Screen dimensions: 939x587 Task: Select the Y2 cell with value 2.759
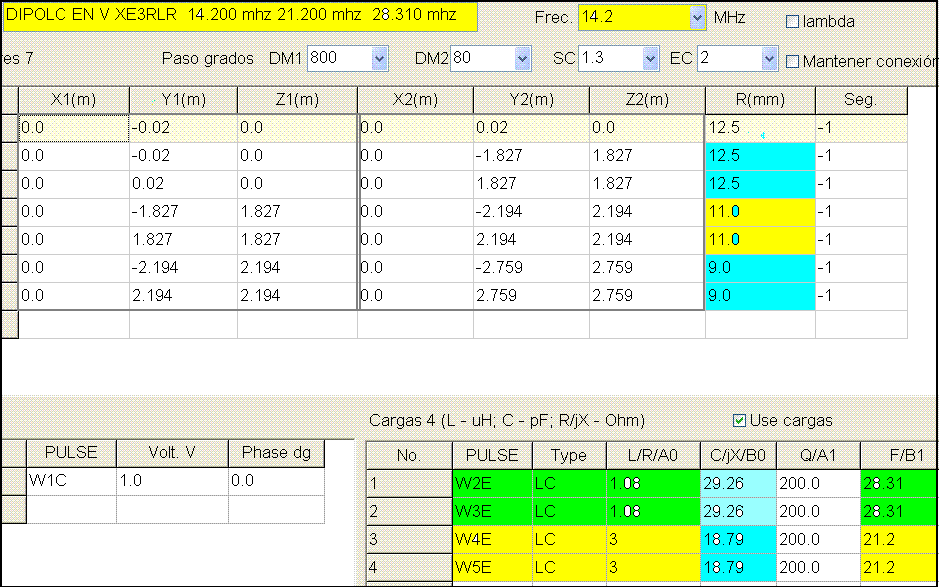pyautogui.click(x=531, y=296)
